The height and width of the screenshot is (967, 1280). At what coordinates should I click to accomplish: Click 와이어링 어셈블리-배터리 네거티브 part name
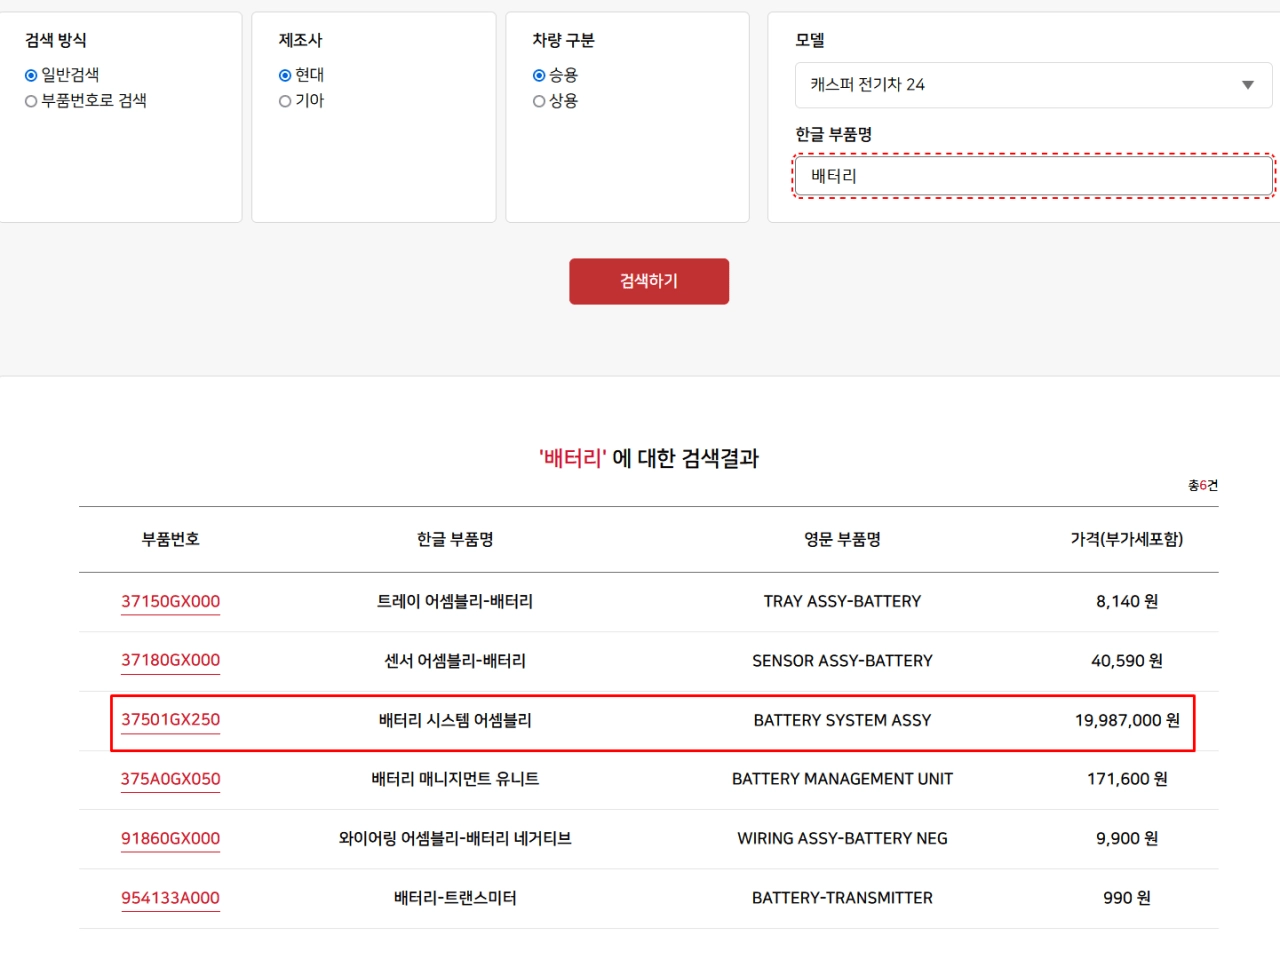click(x=455, y=838)
